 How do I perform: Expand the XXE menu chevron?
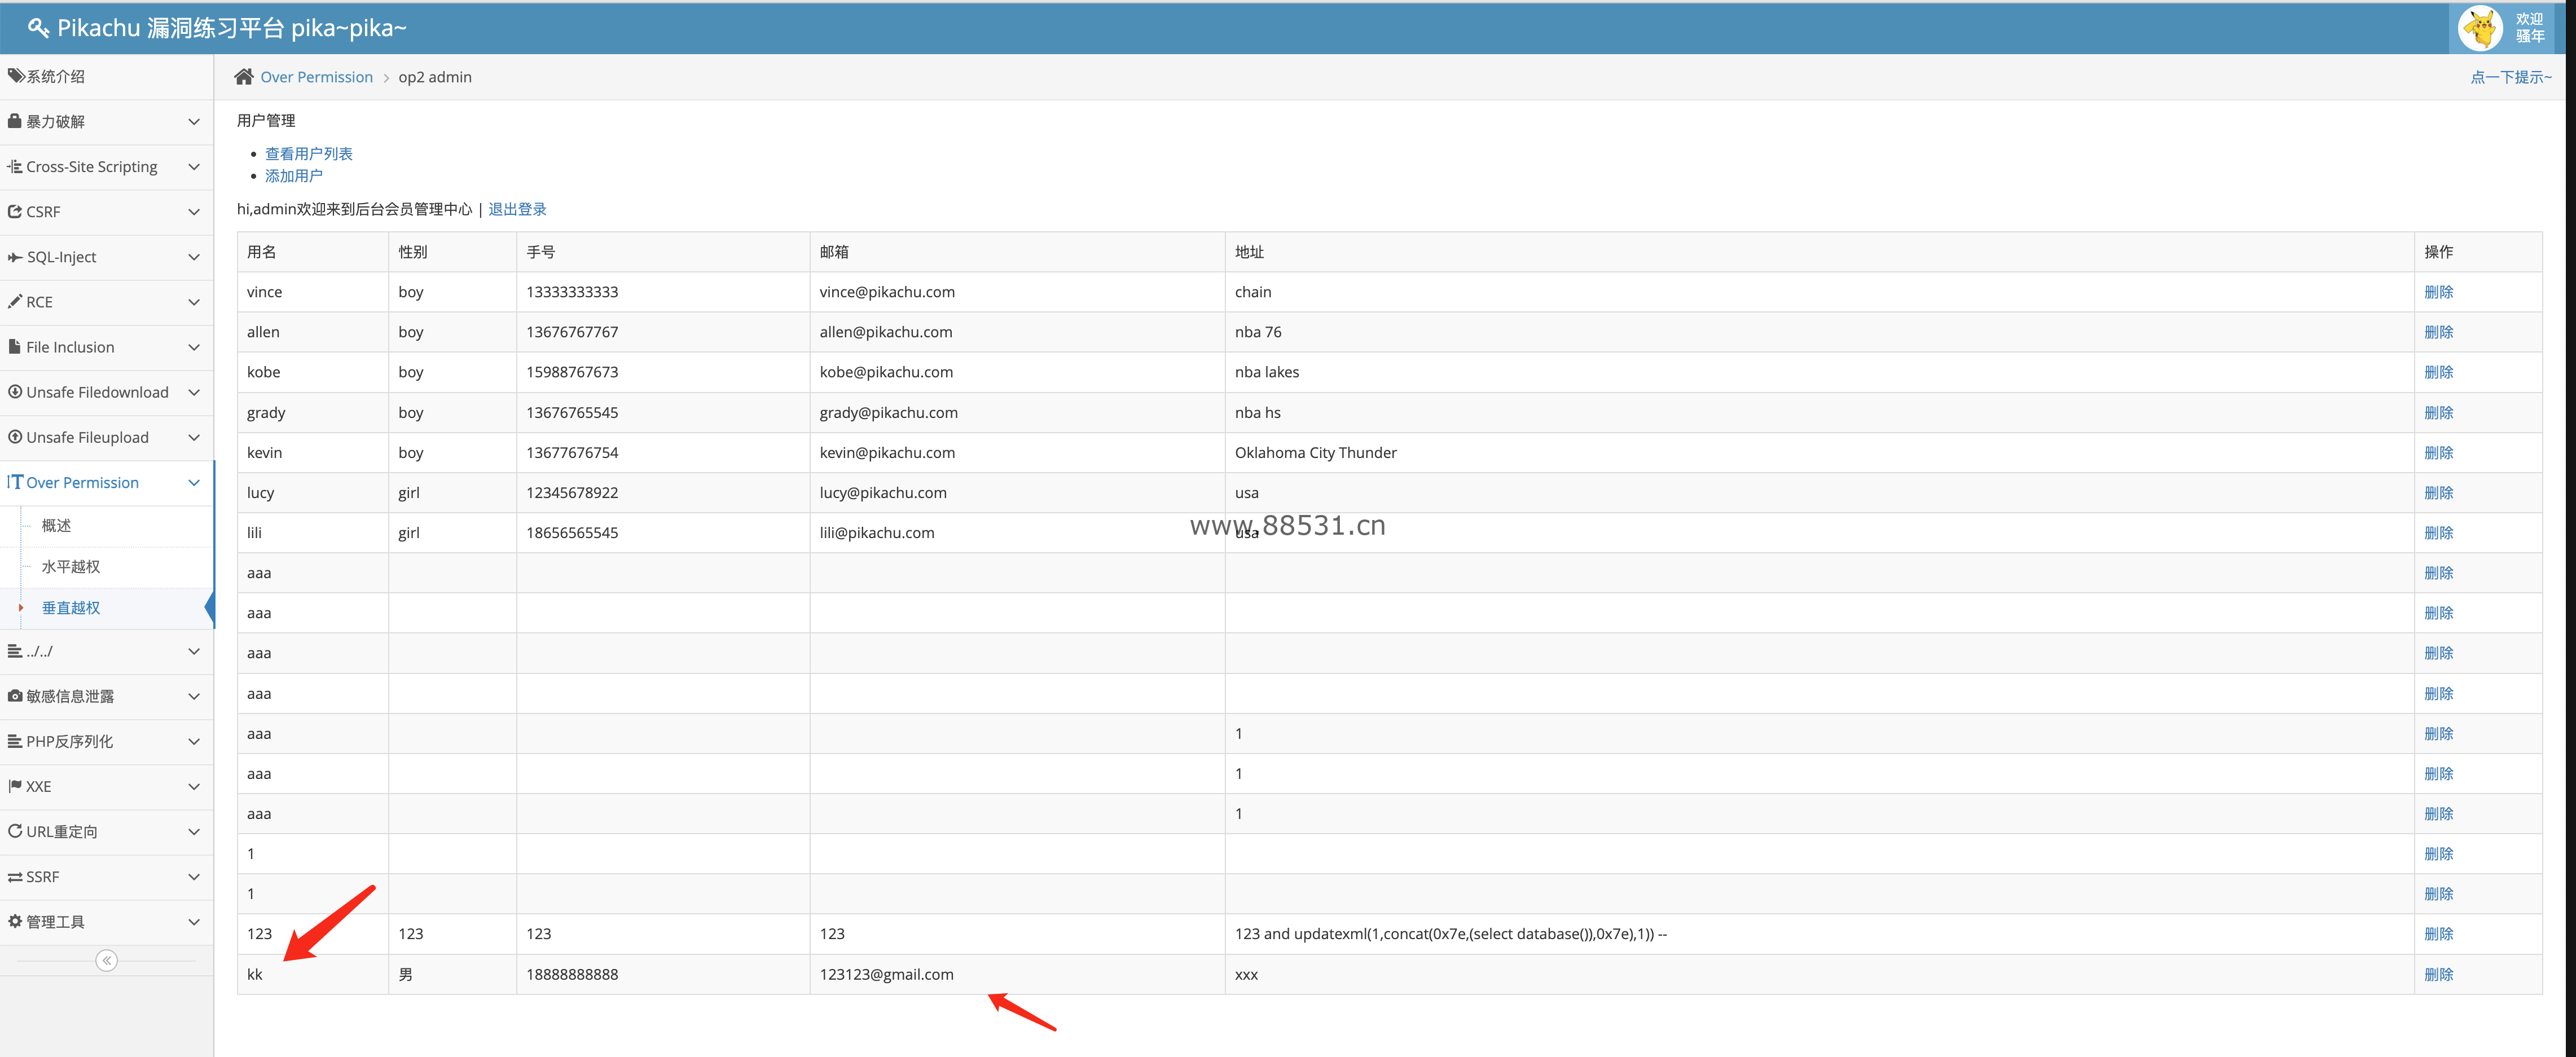coord(194,787)
